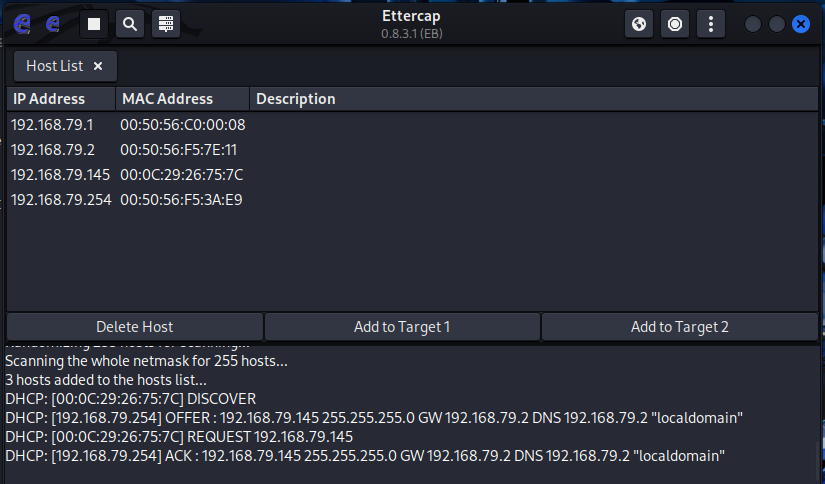The image size is (825, 484).
Task: Click the second Ettercap logo icon
Action: point(53,24)
